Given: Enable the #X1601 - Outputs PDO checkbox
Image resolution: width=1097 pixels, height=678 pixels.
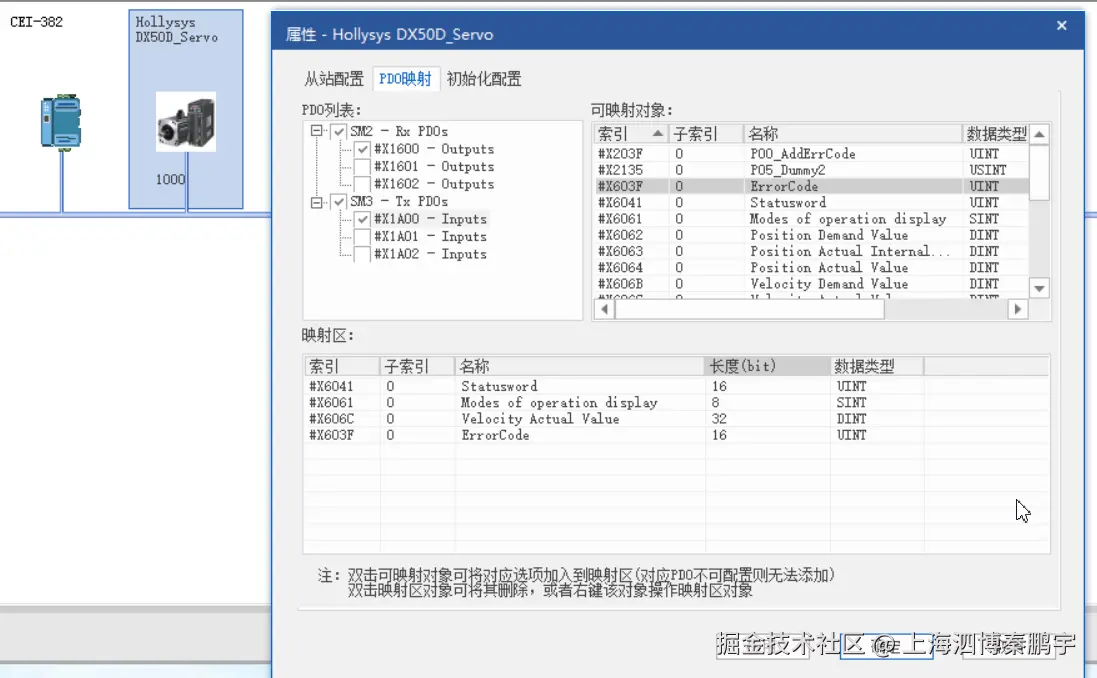Looking at the screenshot, I should (365, 166).
